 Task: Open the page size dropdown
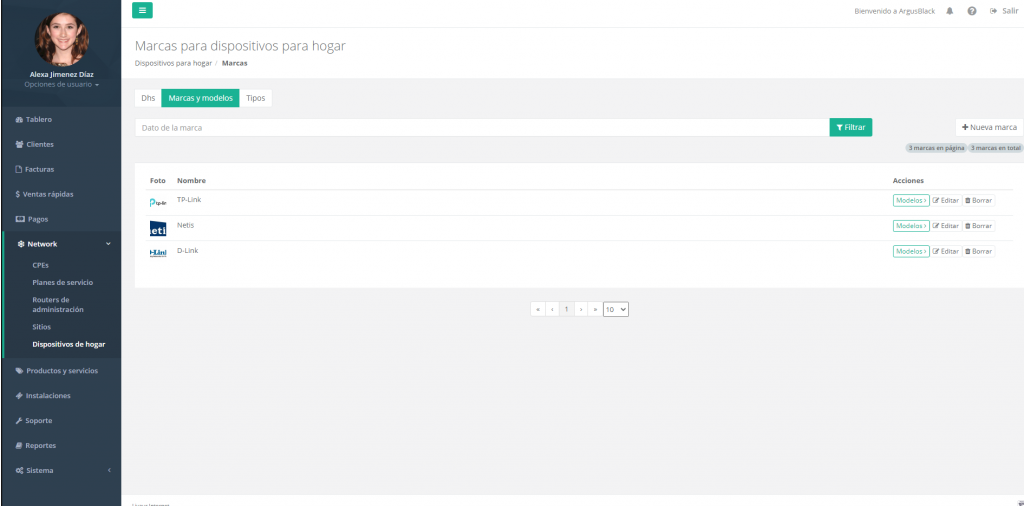(616, 309)
